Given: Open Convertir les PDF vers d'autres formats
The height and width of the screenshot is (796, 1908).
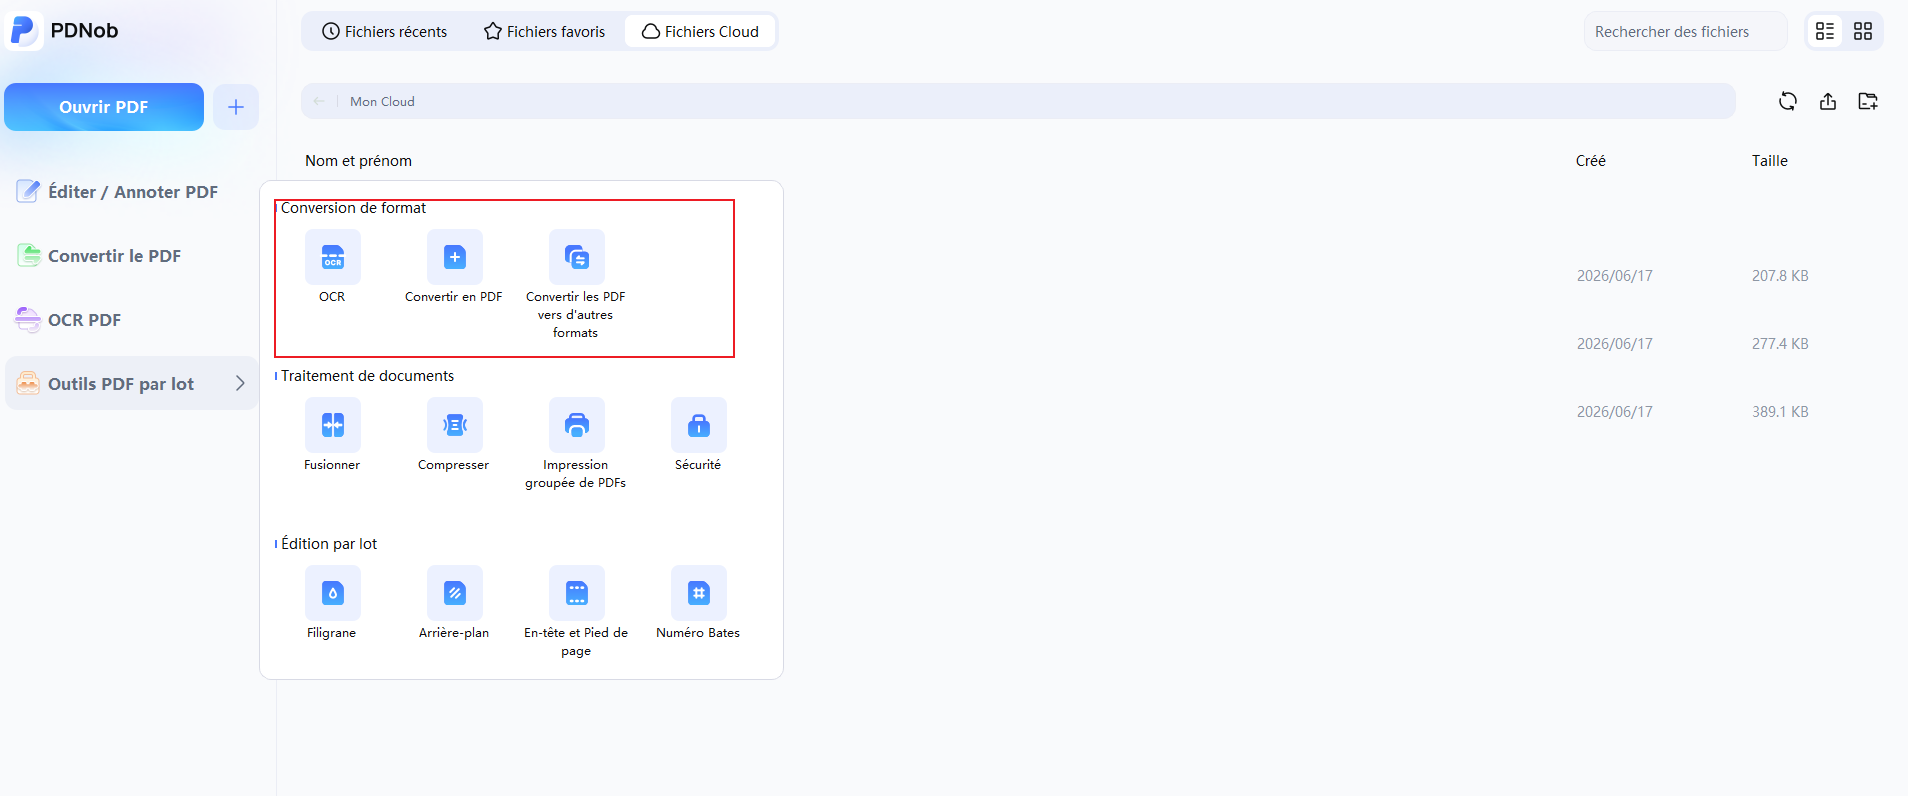Looking at the screenshot, I should pyautogui.click(x=577, y=257).
